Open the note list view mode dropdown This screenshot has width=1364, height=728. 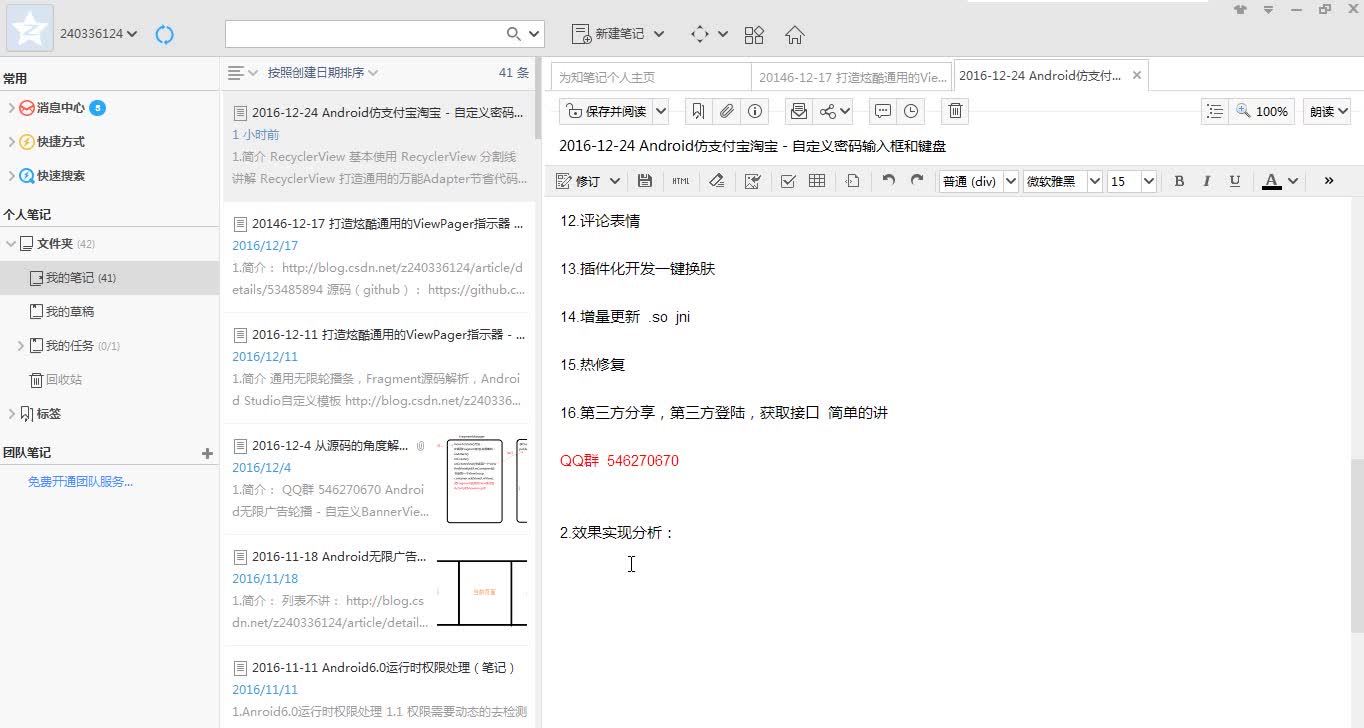(243, 73)
